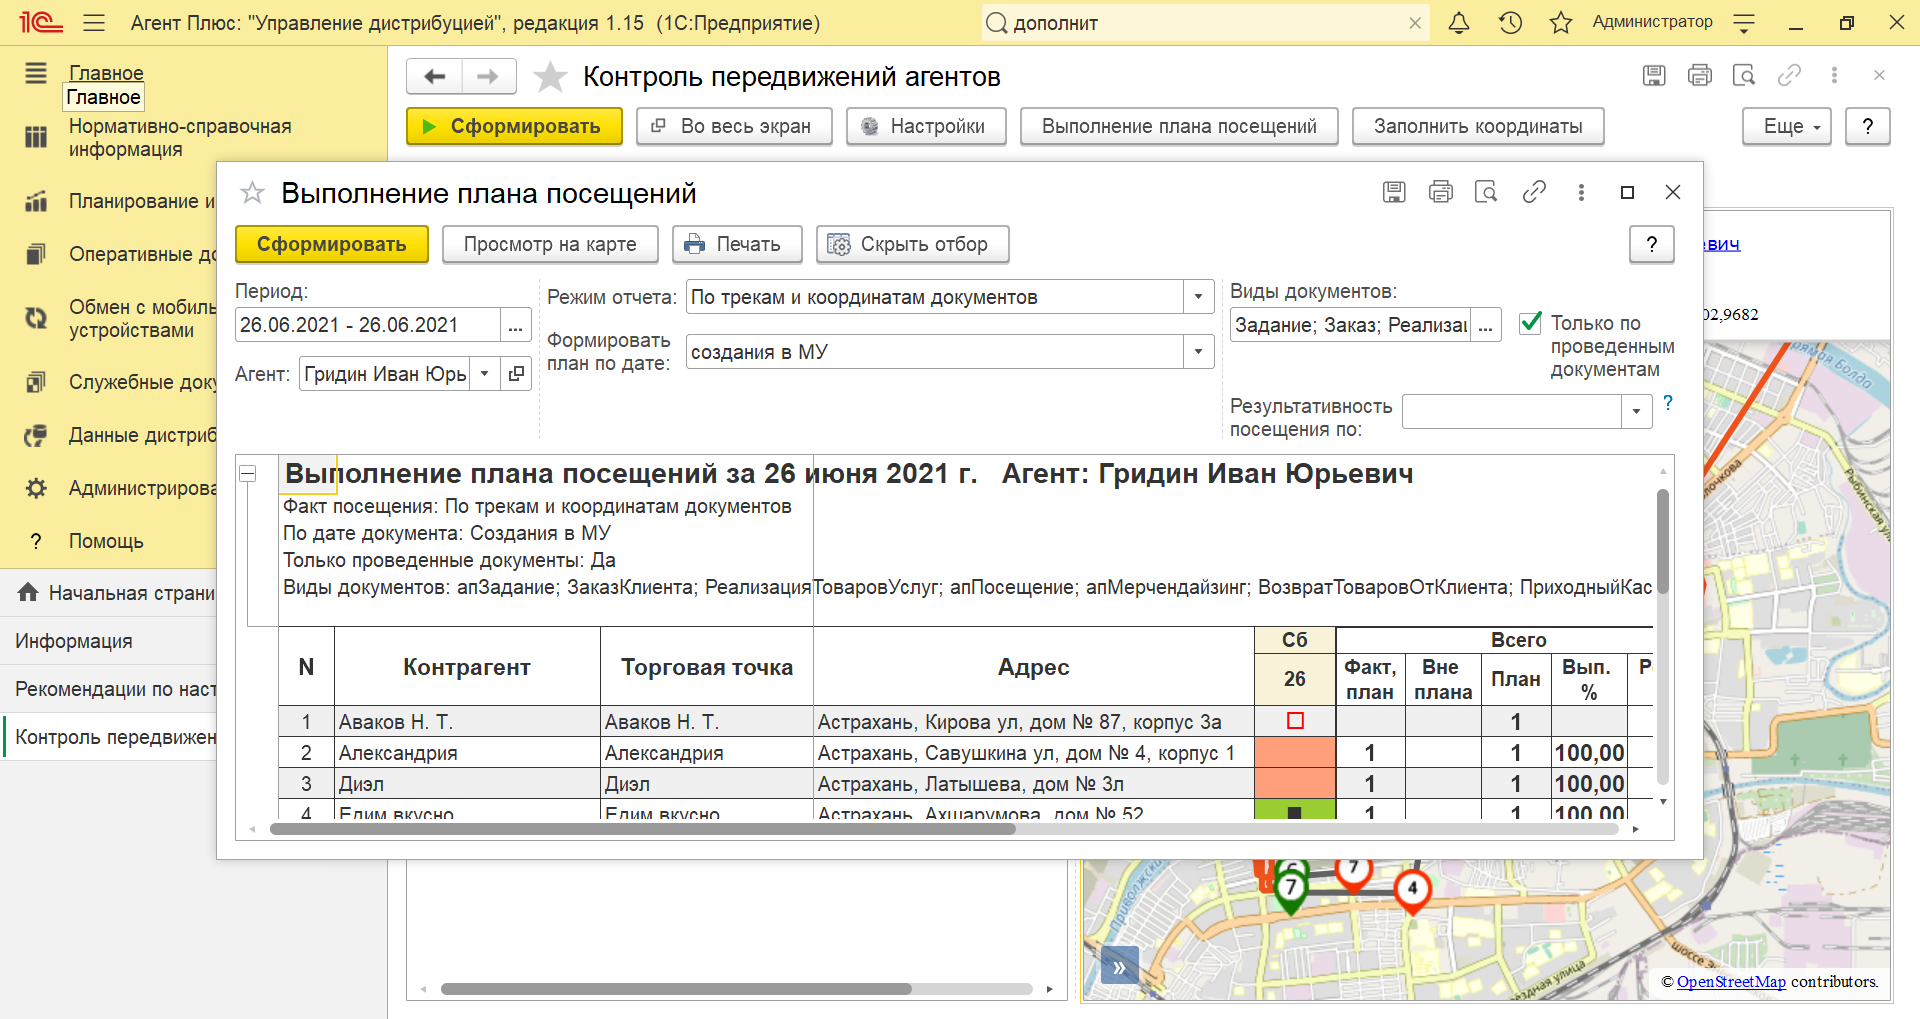Click Просмотр на карте button

(x=550, y=244)
